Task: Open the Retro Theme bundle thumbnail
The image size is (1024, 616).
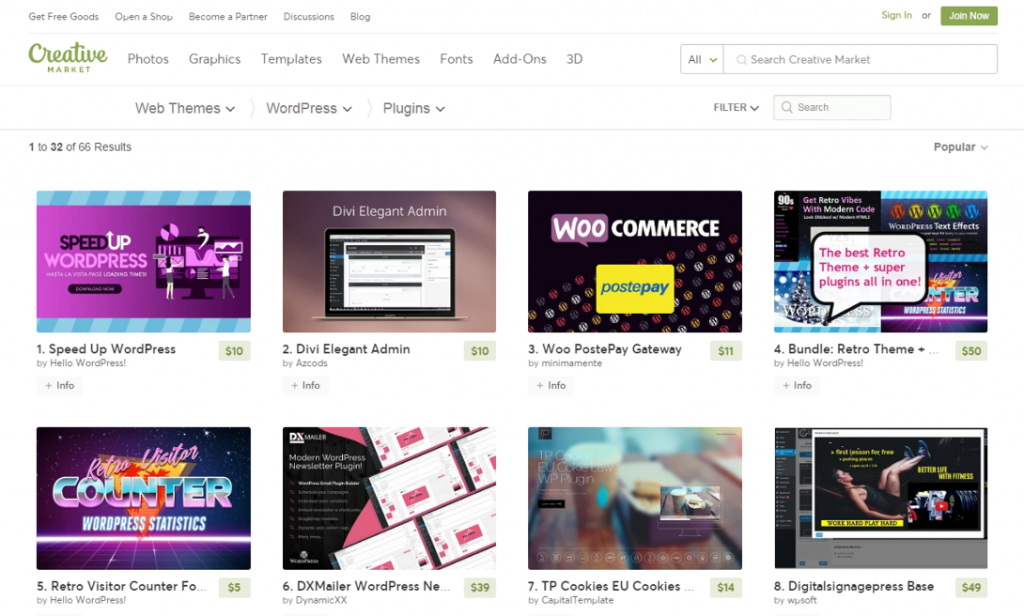Action: pos(880,261)
